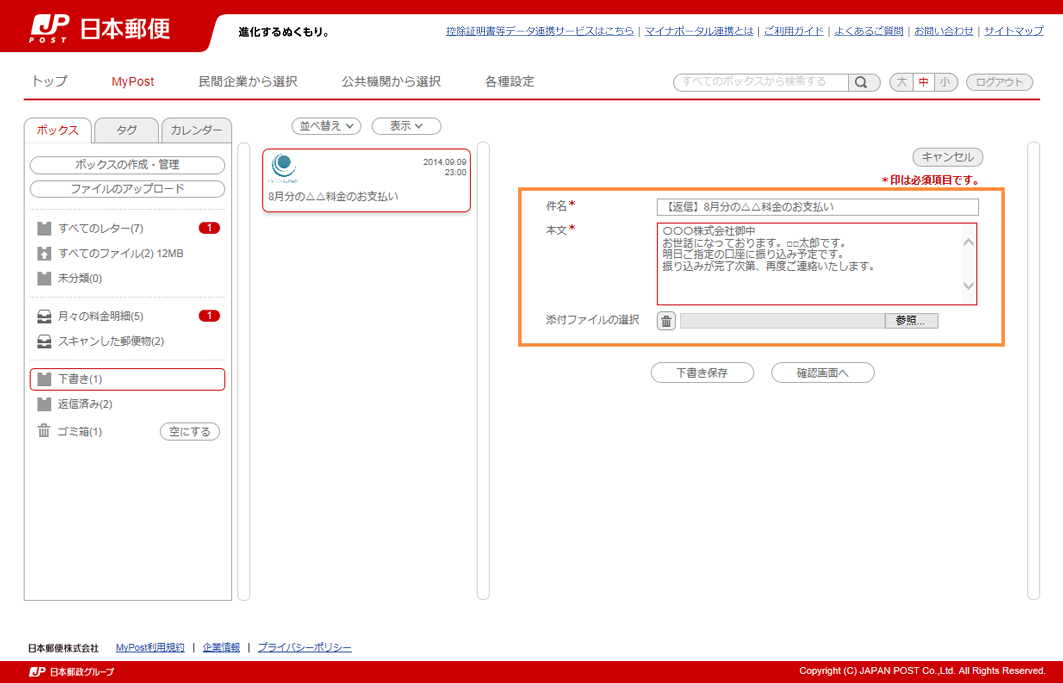The width and height of the screenshot is (1063, 683).
Task: Open プライバシーポリシー footer link
Action: point(304,648)
